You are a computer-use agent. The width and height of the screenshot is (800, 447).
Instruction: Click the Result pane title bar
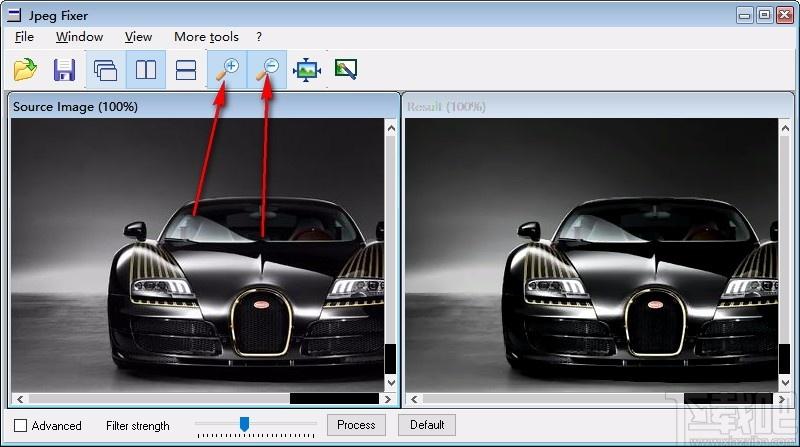[590, 106]
